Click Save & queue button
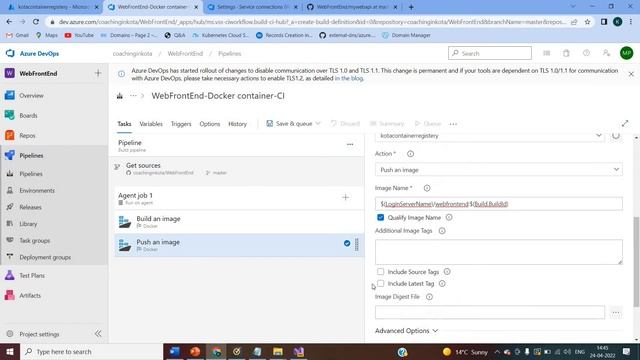Viewport: 640px width, 360px height. (x=289, y=124)
